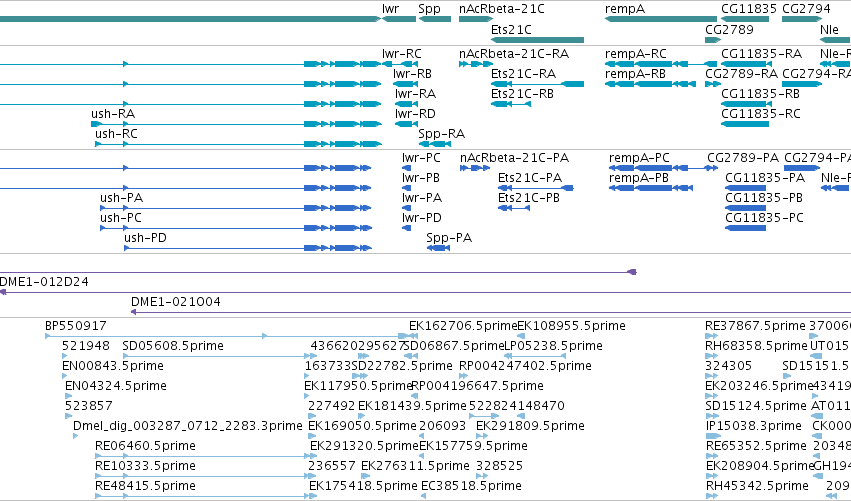Click the lwr gene label
The height and width of the screenshot is (501, 851).
pos(390,9)
